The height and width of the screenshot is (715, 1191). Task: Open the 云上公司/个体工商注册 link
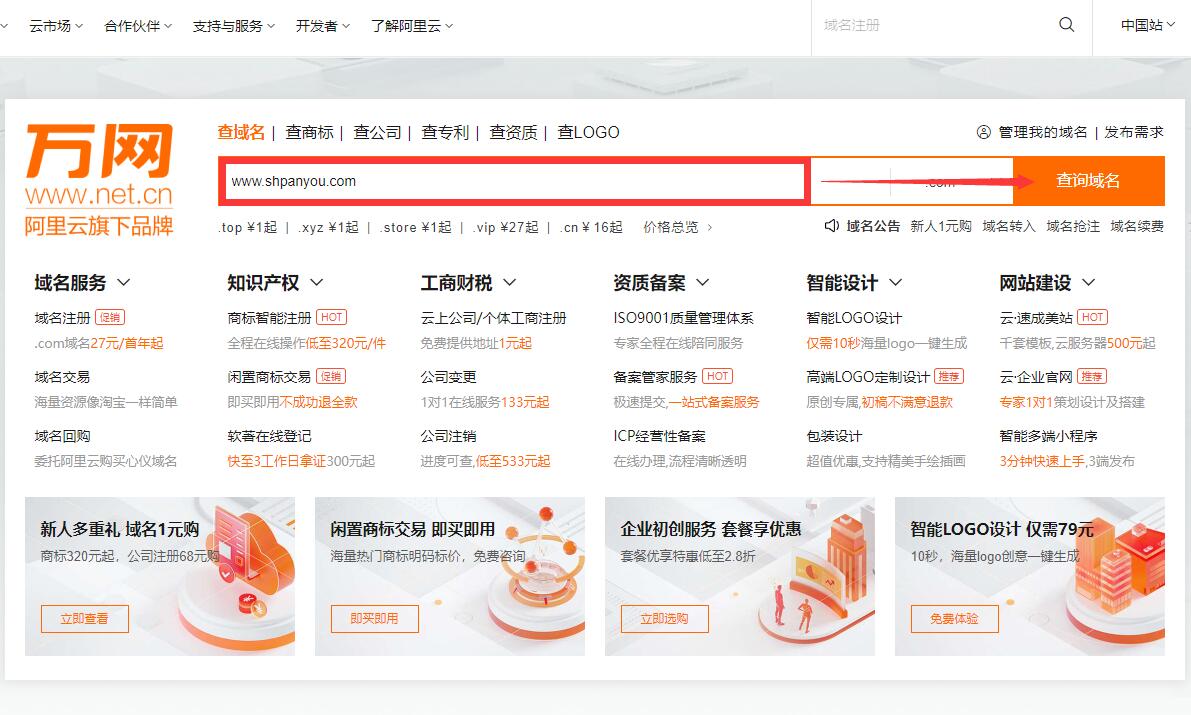click(494, 318)
